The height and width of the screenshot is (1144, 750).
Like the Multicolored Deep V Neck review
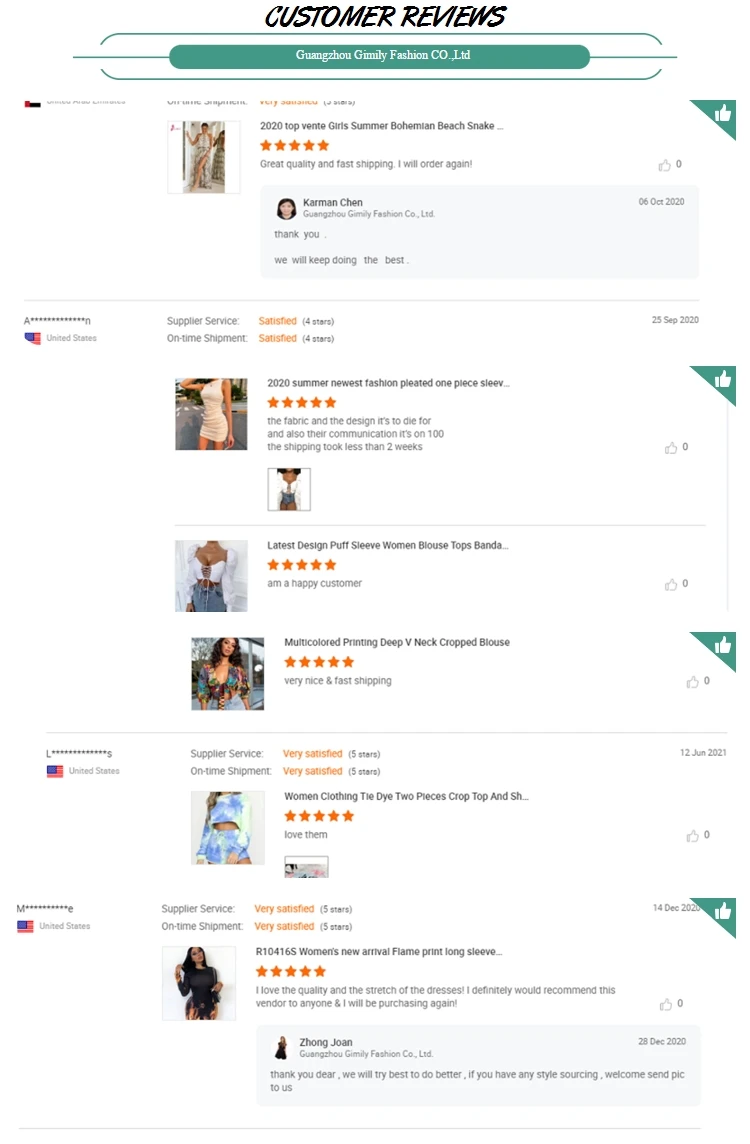(x=693, y=682)
